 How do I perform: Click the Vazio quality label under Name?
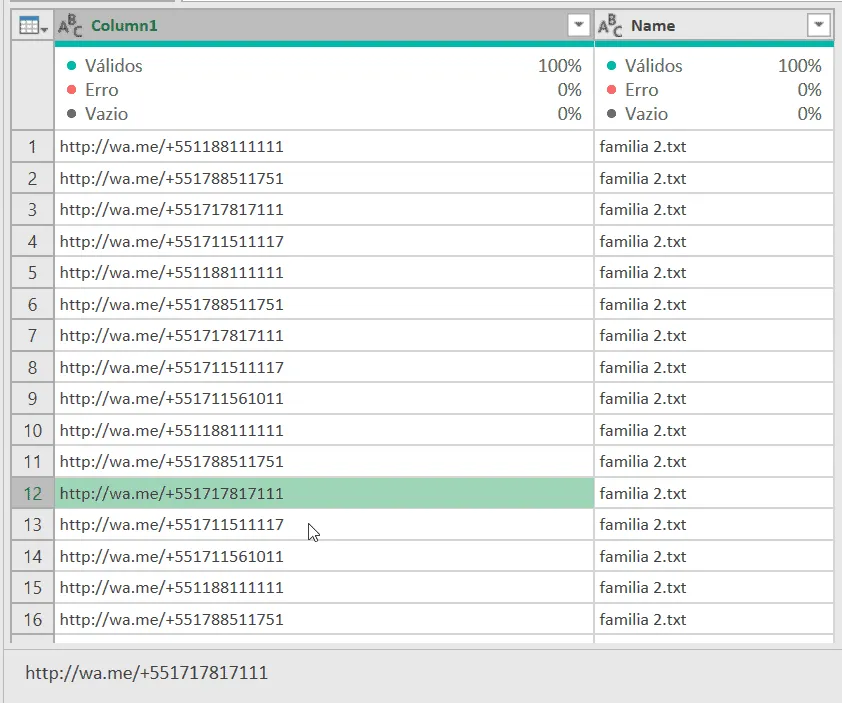tap(647, 114)
